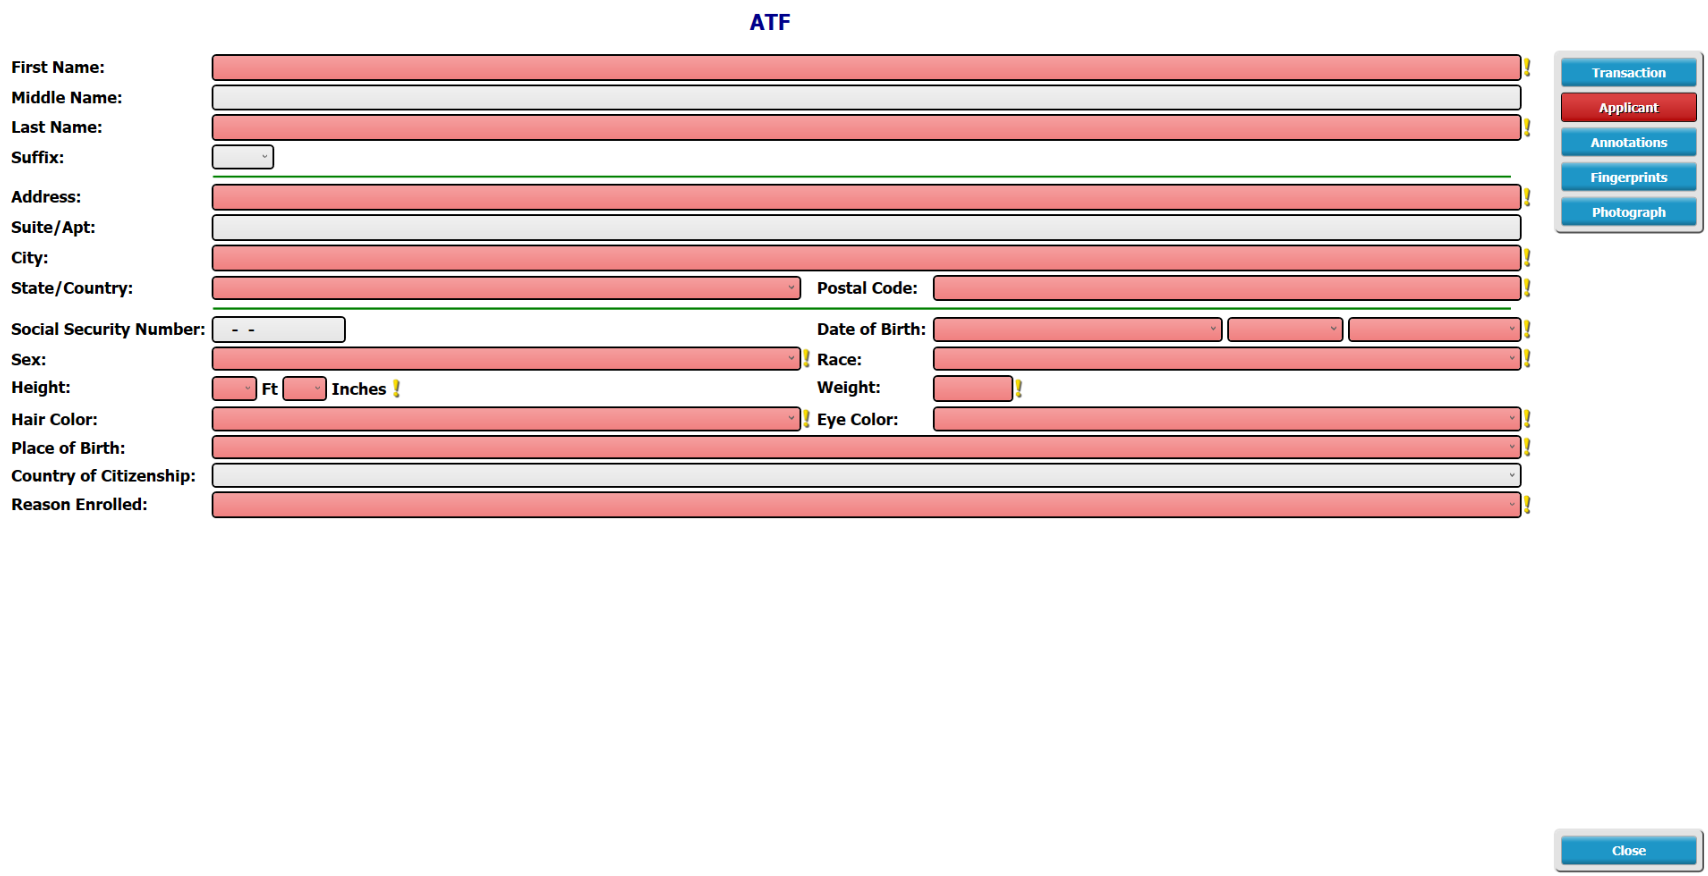Open the Photograph section

pyautogui.click(x=1628, y=213)
